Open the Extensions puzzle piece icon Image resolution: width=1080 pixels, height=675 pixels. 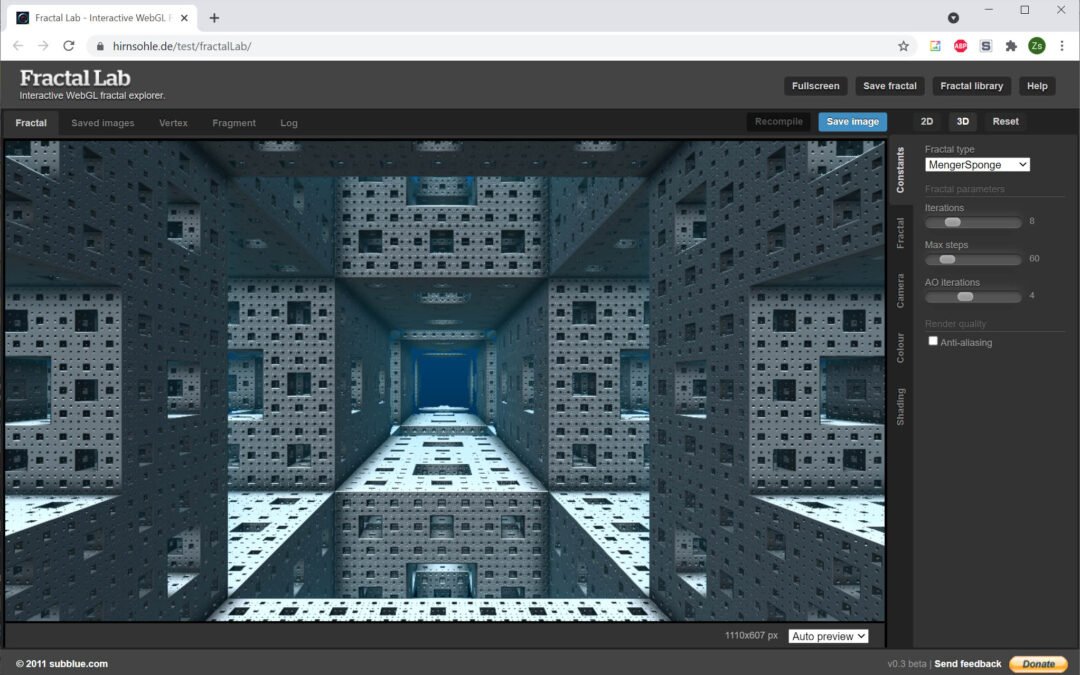tap(1011, 46)
